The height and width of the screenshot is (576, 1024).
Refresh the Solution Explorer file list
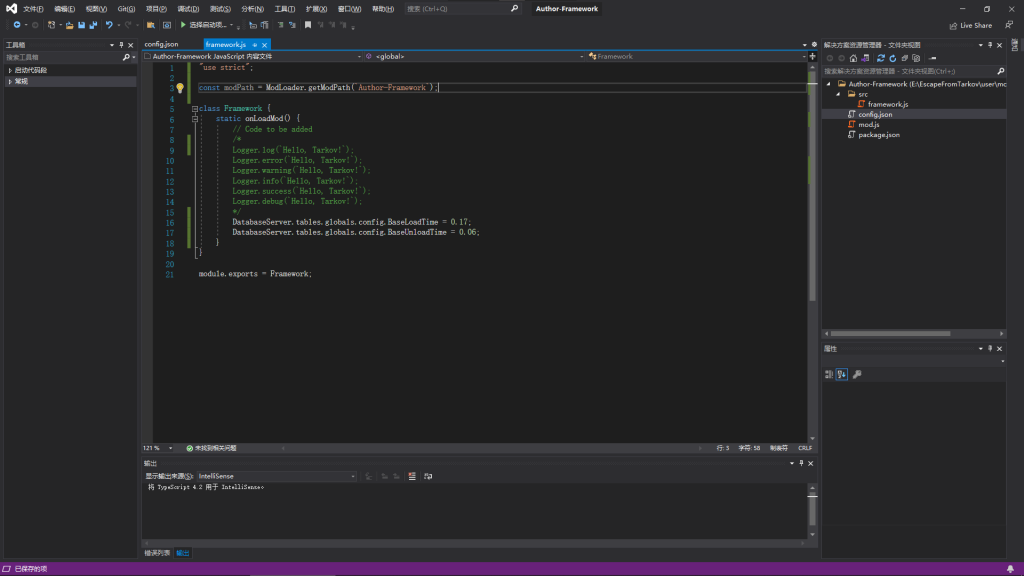(x=893, y=58)
